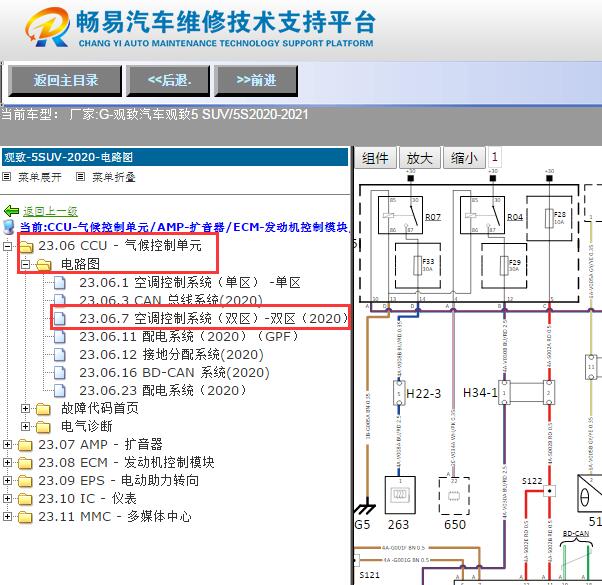Viewport: 602px width, 585px height.
Task: Expand the 23.07 AMP node
Action: click(7, 445)
